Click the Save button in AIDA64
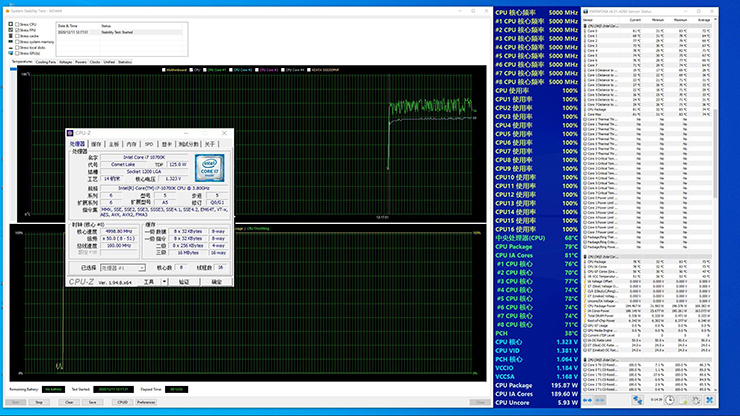 tap(92, 402)
